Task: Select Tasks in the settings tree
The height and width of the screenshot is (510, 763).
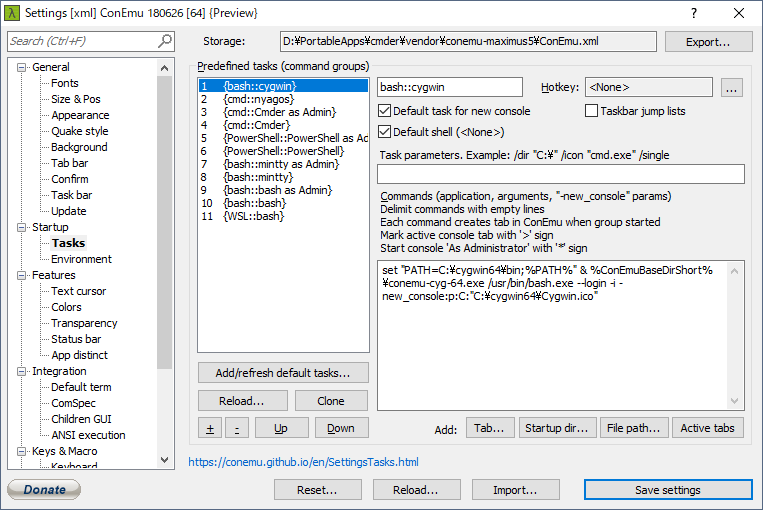Action: pos(69,243)
